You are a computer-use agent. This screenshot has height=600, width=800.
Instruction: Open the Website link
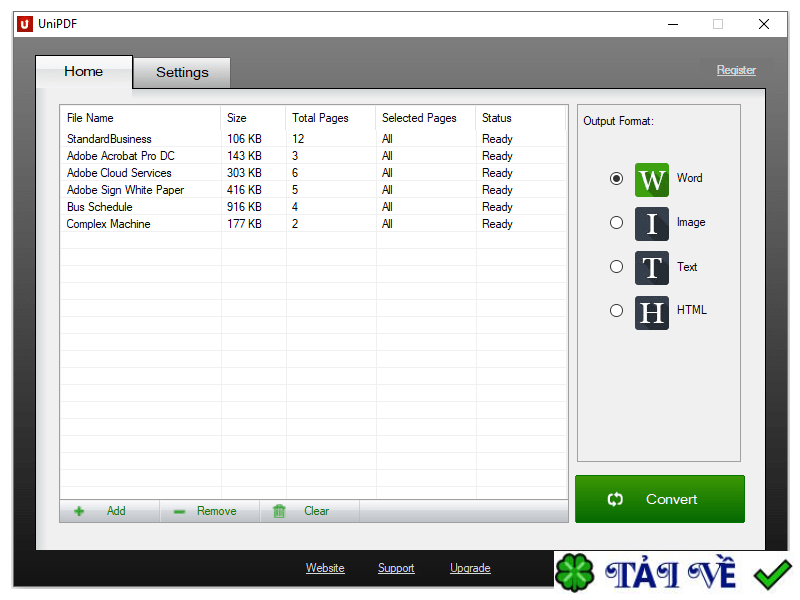325,568
